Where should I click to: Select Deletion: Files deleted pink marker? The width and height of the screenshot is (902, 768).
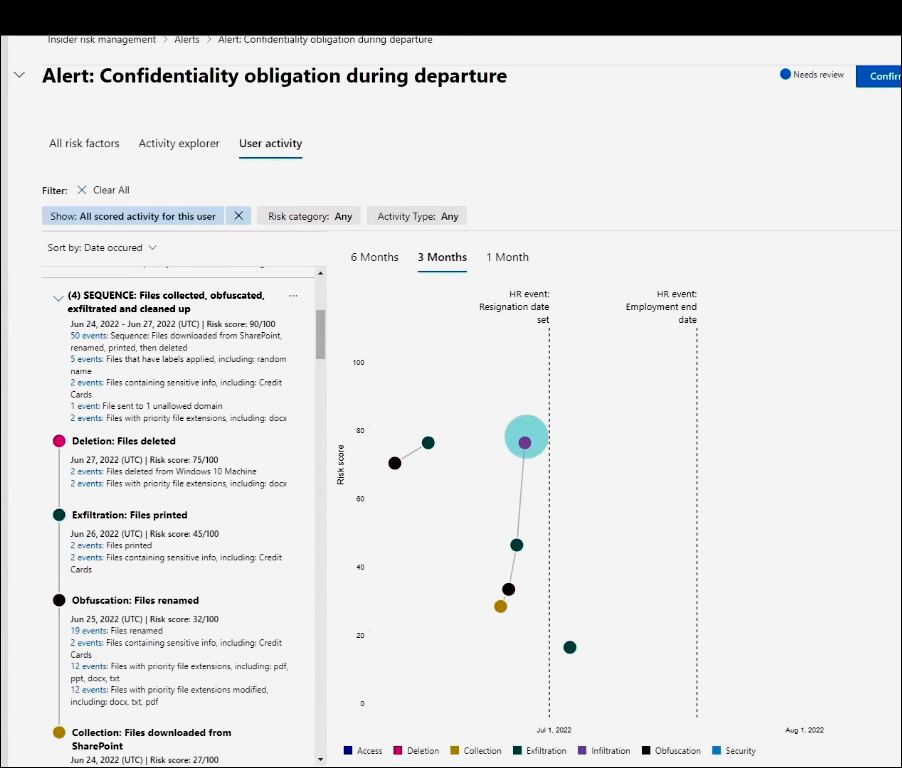click(59, 441)
